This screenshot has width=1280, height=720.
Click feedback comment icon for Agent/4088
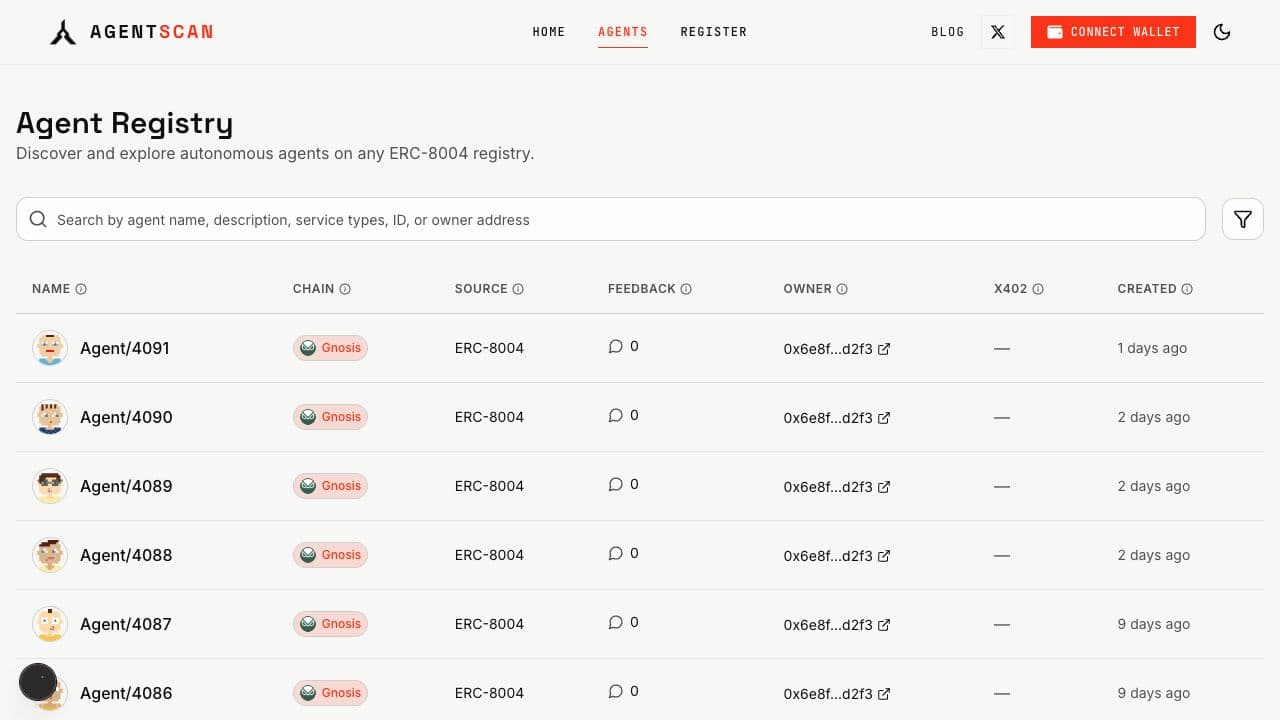point(615,553)
